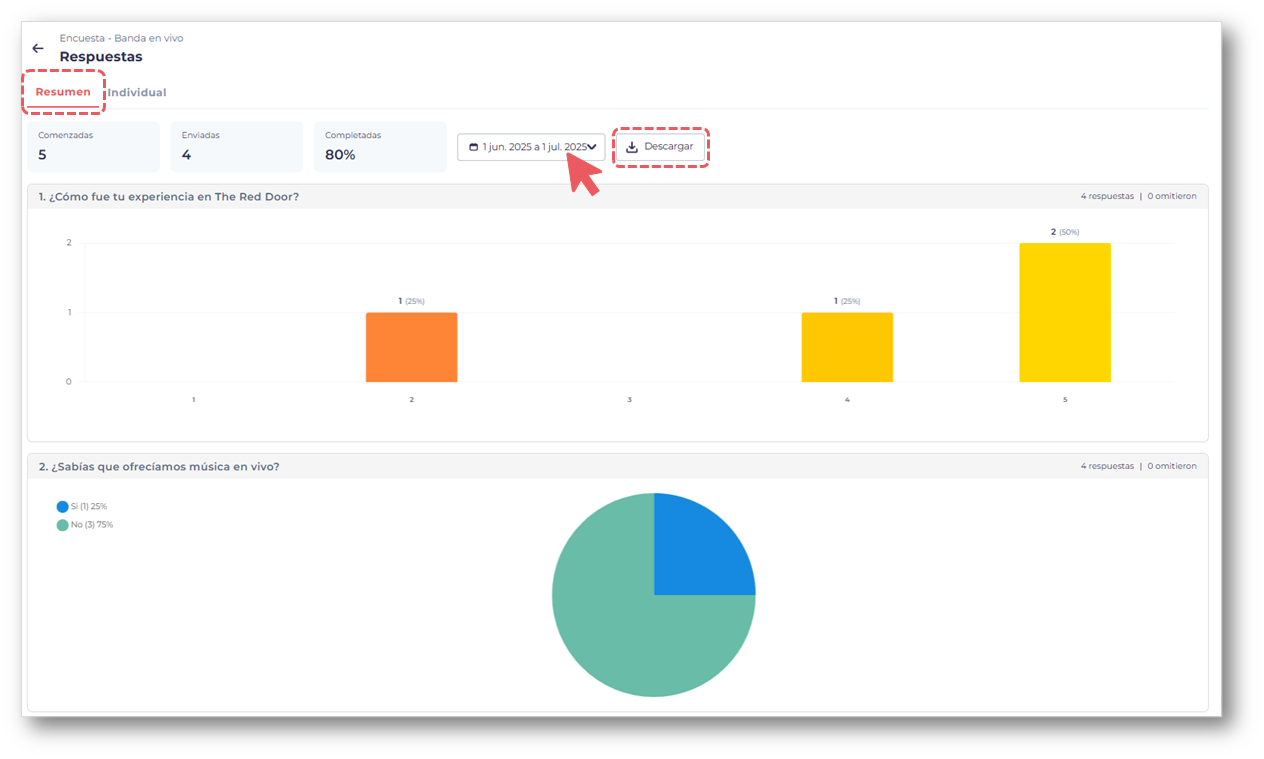Click the orange bar for rating 2
Viewport: 1264px width, 759px height.
click(411, 347)
